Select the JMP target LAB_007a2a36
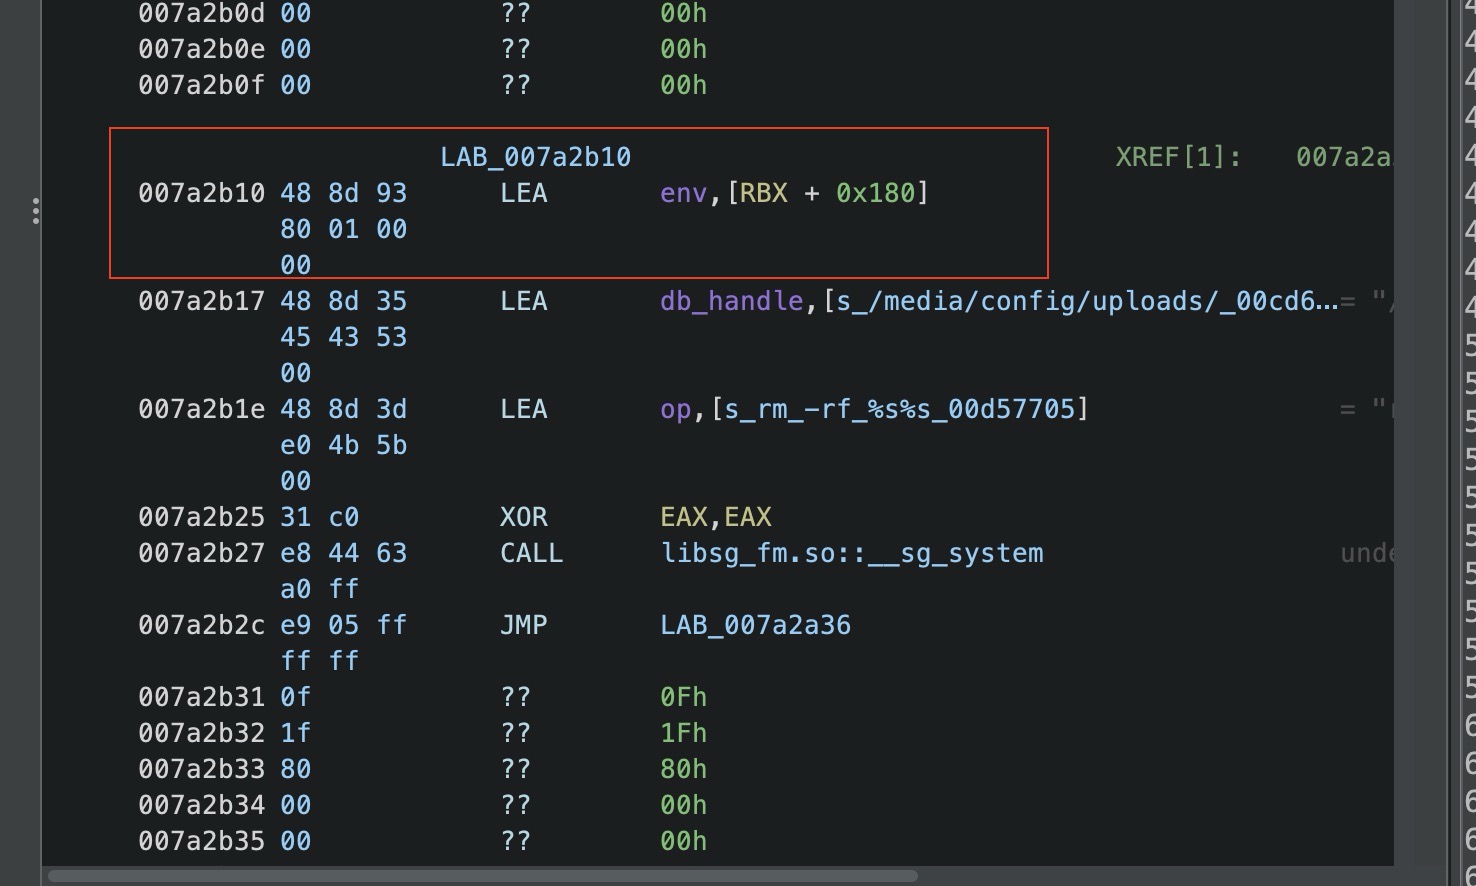The image size is (1476, 886). [755, 625]
